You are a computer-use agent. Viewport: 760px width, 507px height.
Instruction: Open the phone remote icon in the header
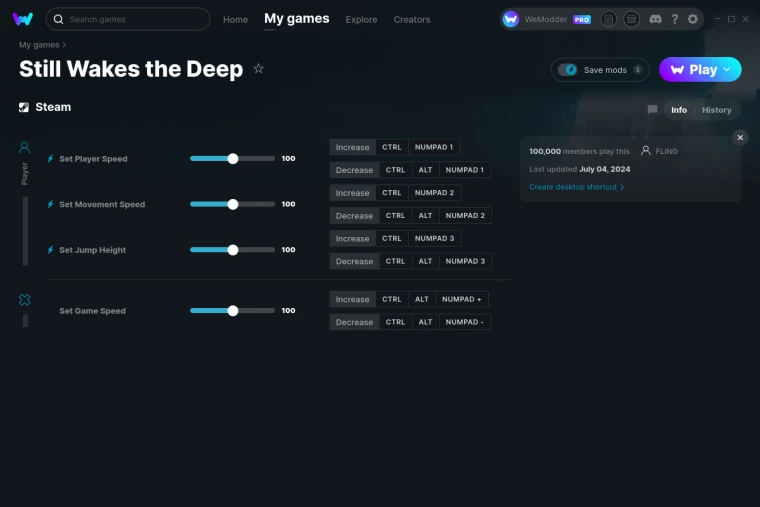pyautogui.click(x=608, y=19)
